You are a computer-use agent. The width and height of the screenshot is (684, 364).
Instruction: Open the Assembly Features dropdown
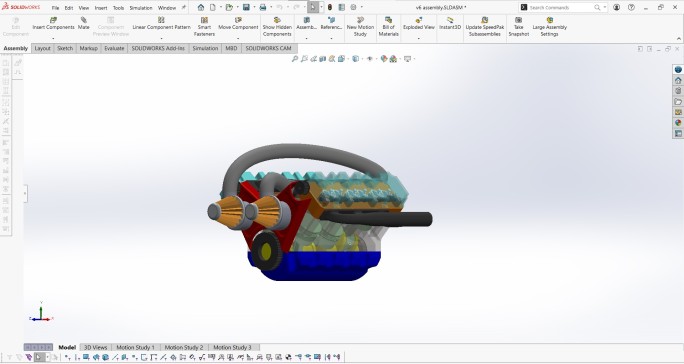[x=306, y=38]
